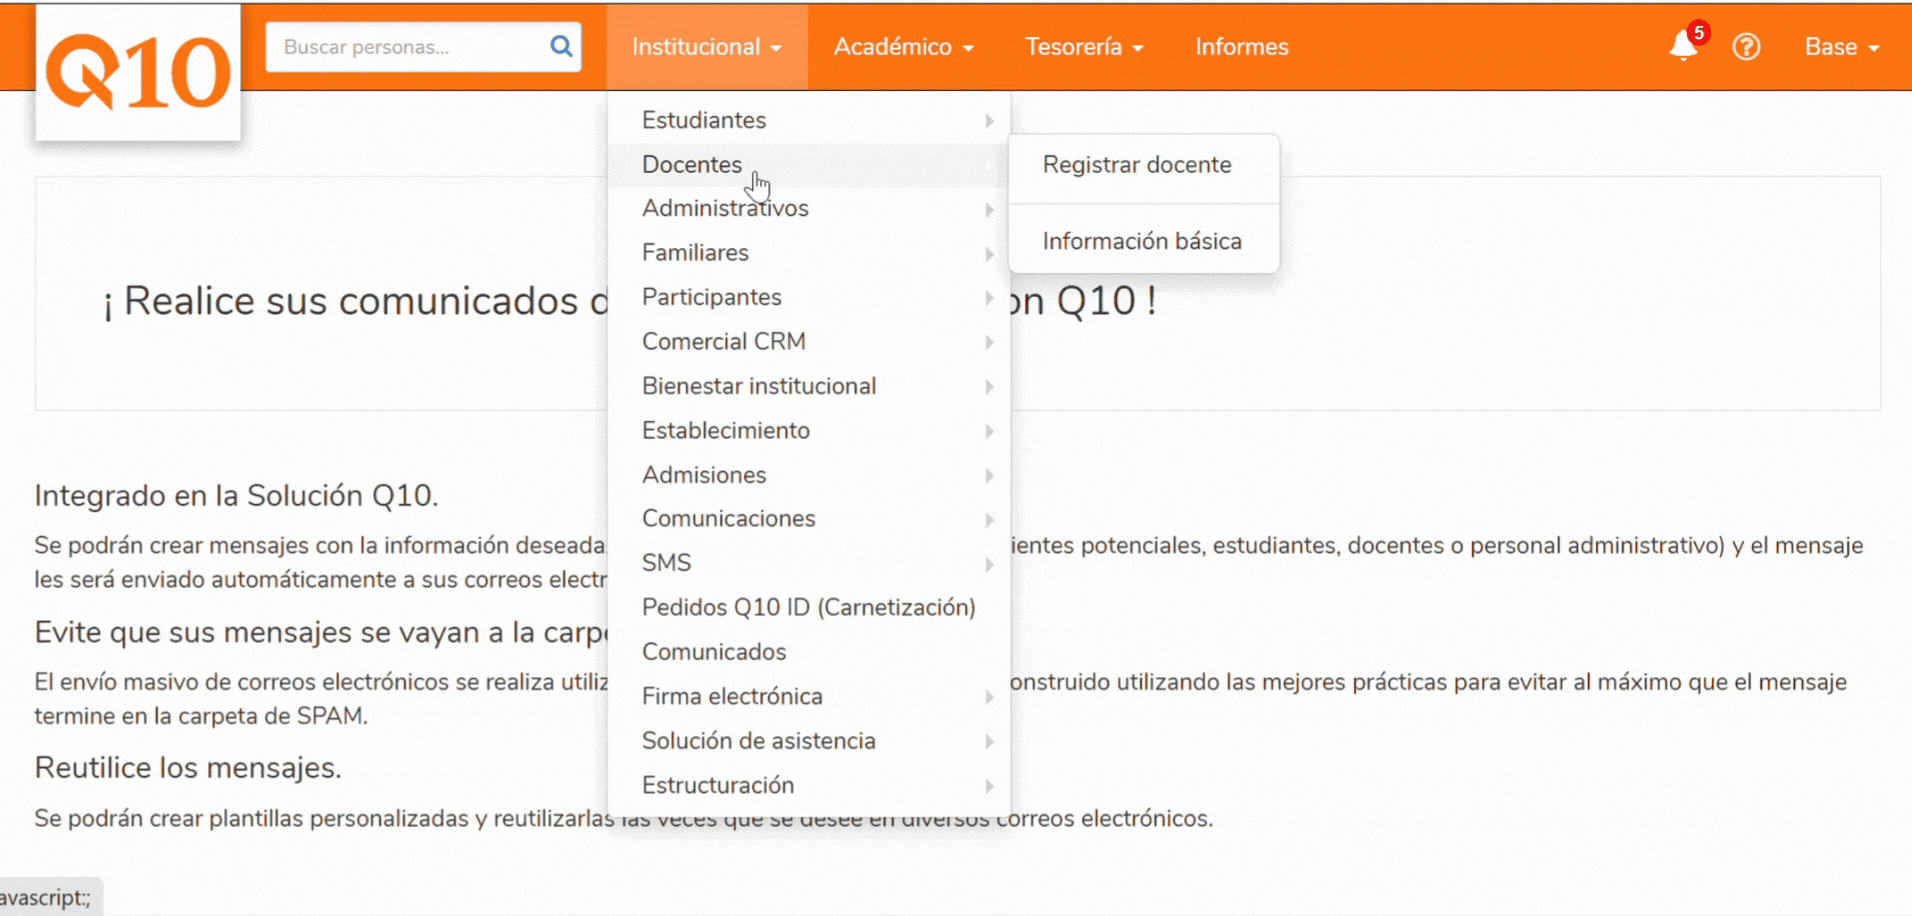Expand the Estudiantes submenu arrow
The image size is (1912, 916).
click(989, 121)
